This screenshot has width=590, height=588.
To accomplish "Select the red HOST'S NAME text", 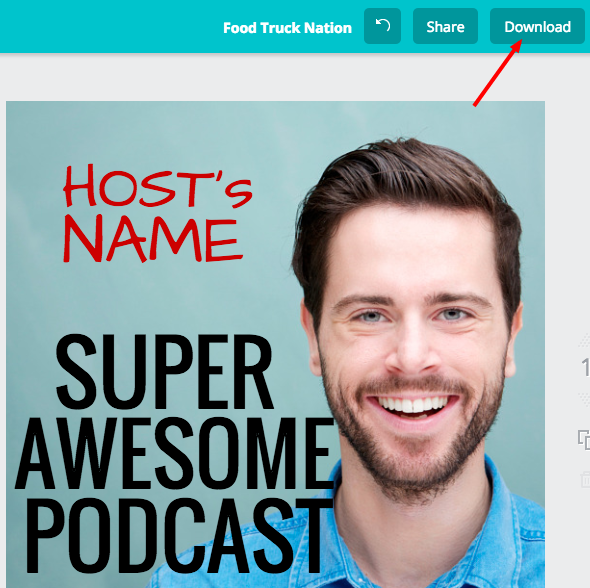I will [x=157, y=213].
